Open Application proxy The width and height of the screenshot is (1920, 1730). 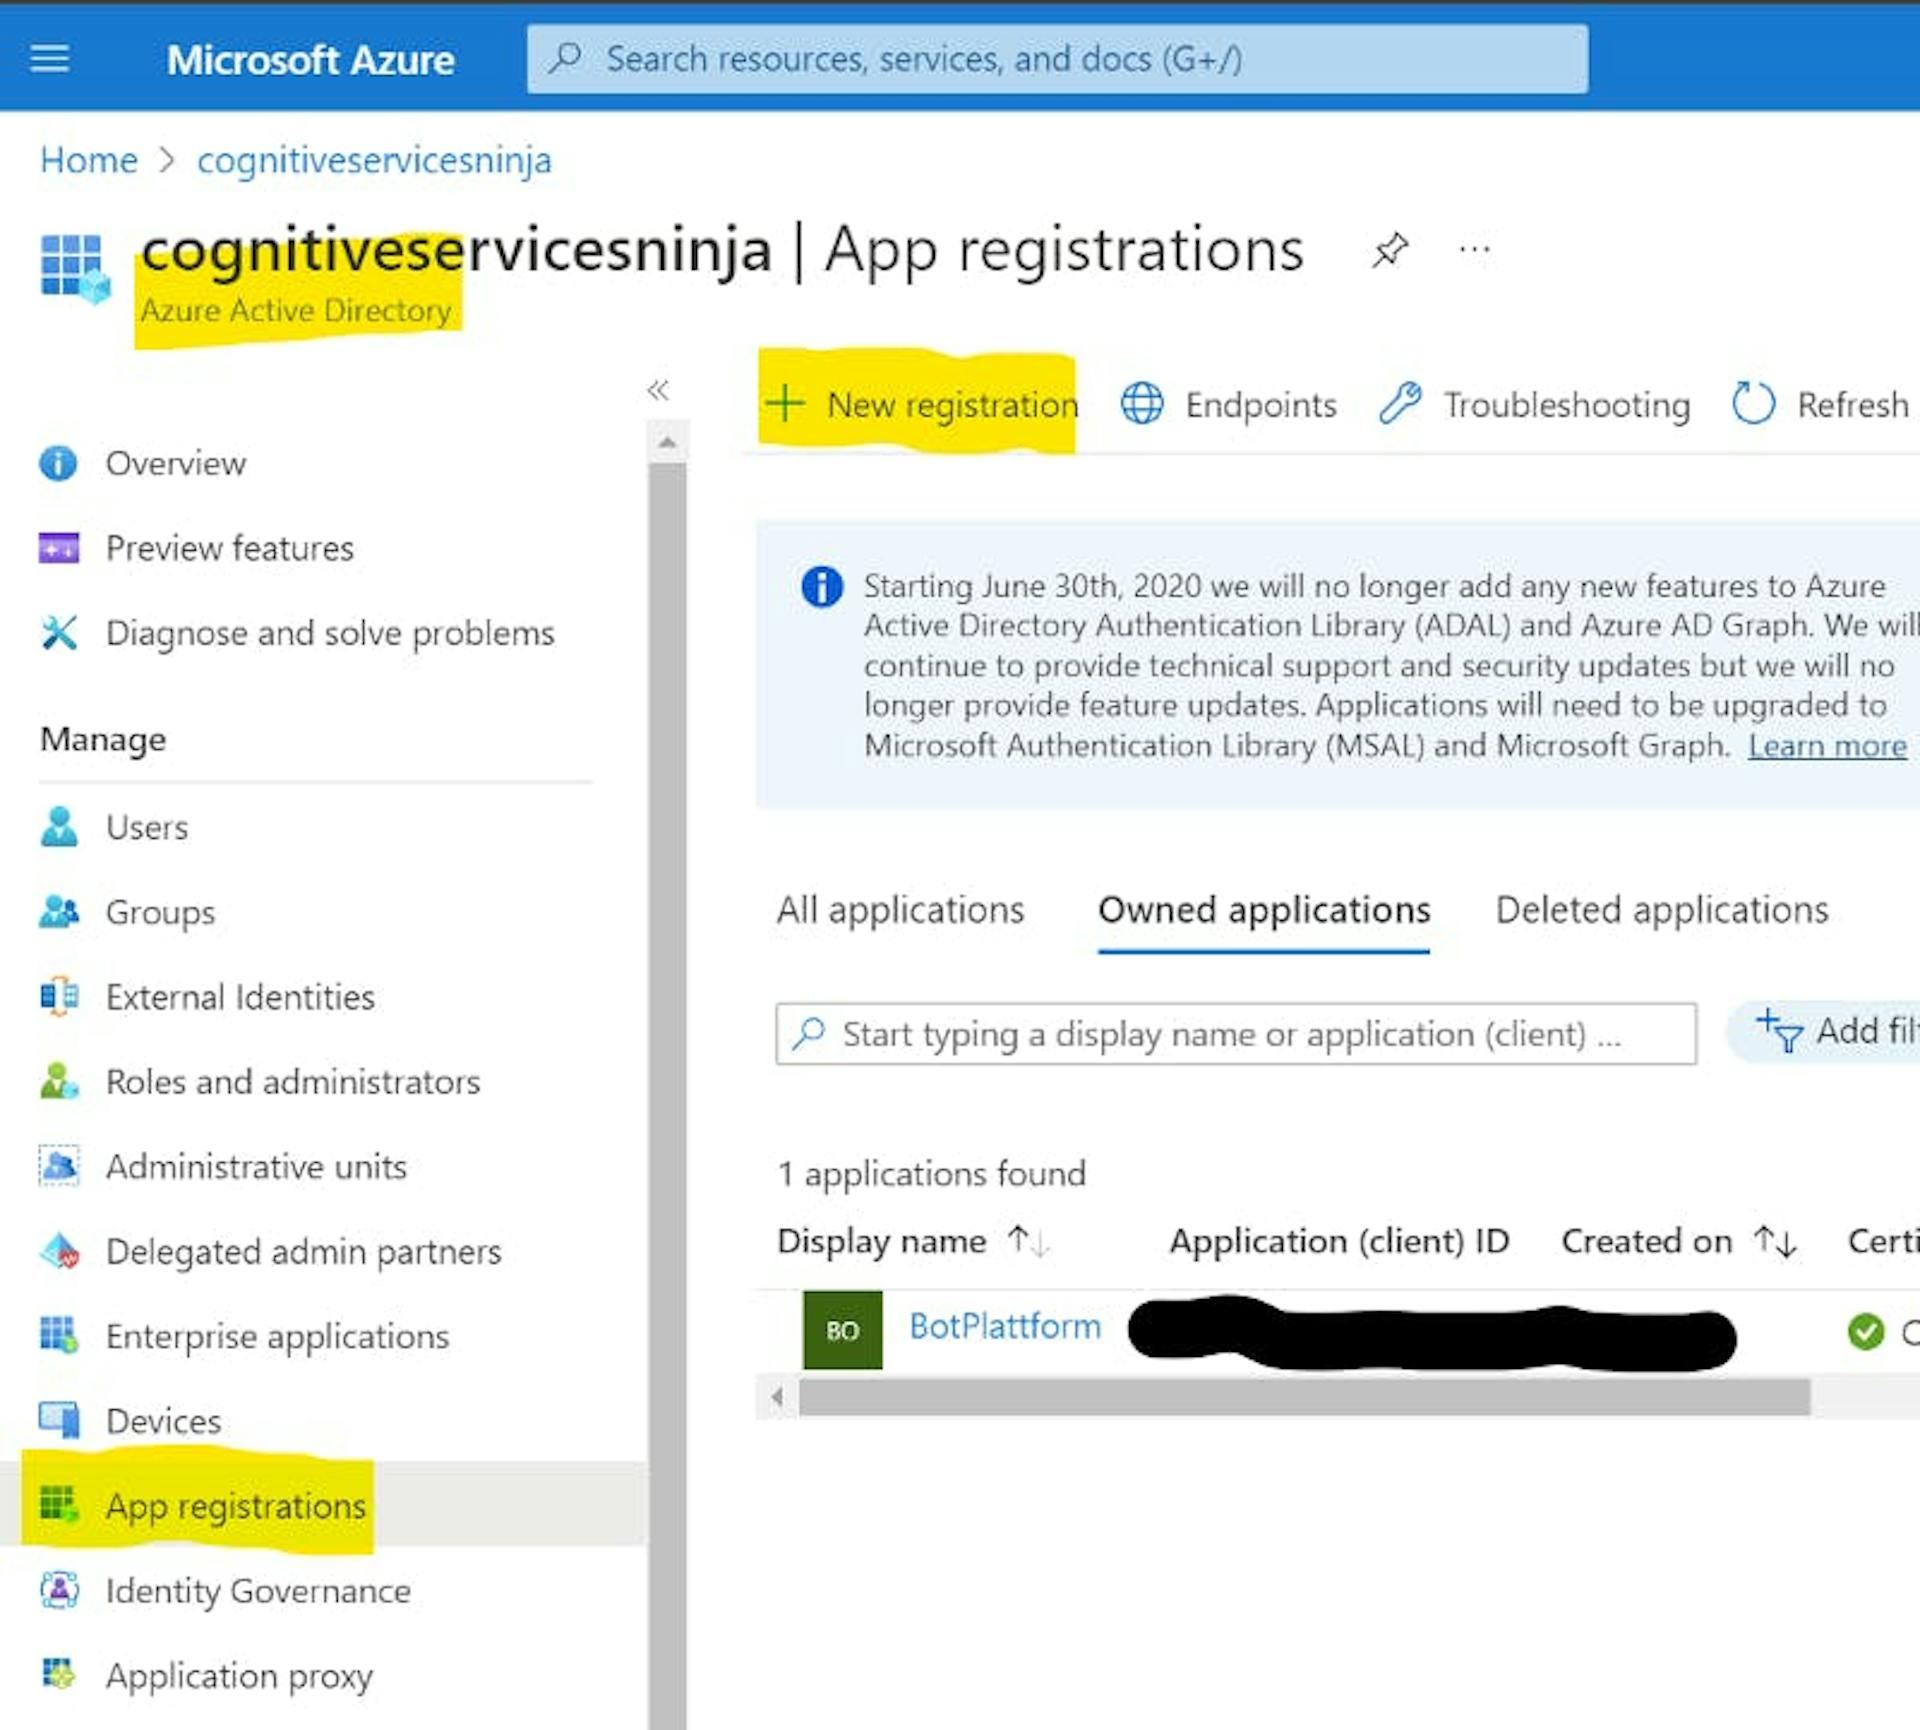click(239, 1676)
